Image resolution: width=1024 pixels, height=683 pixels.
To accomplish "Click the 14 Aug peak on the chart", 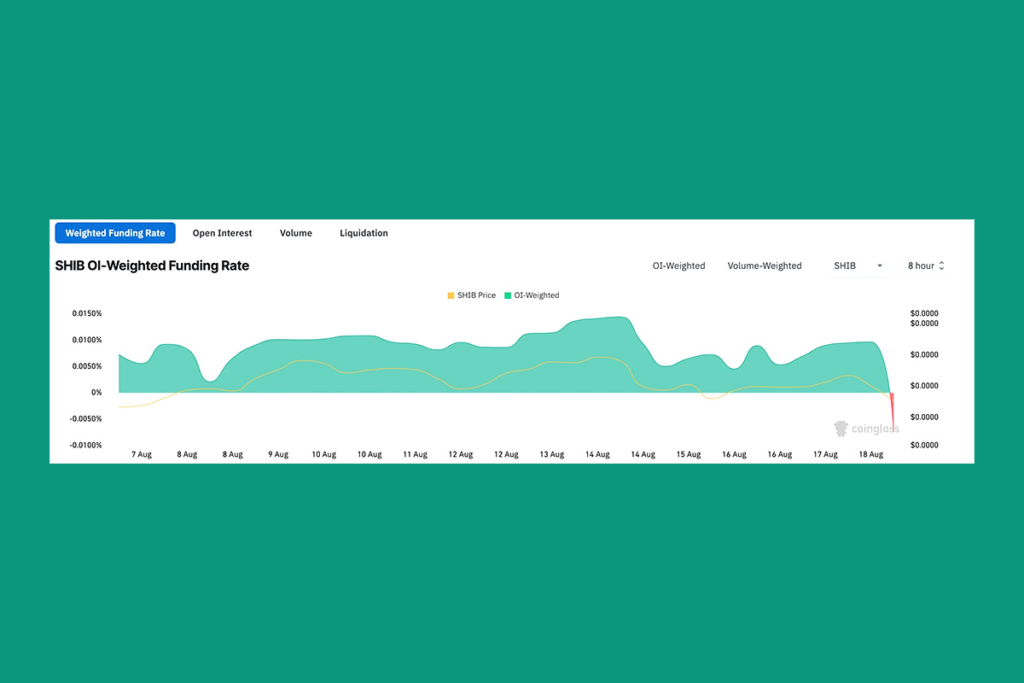I will (620, 319).
